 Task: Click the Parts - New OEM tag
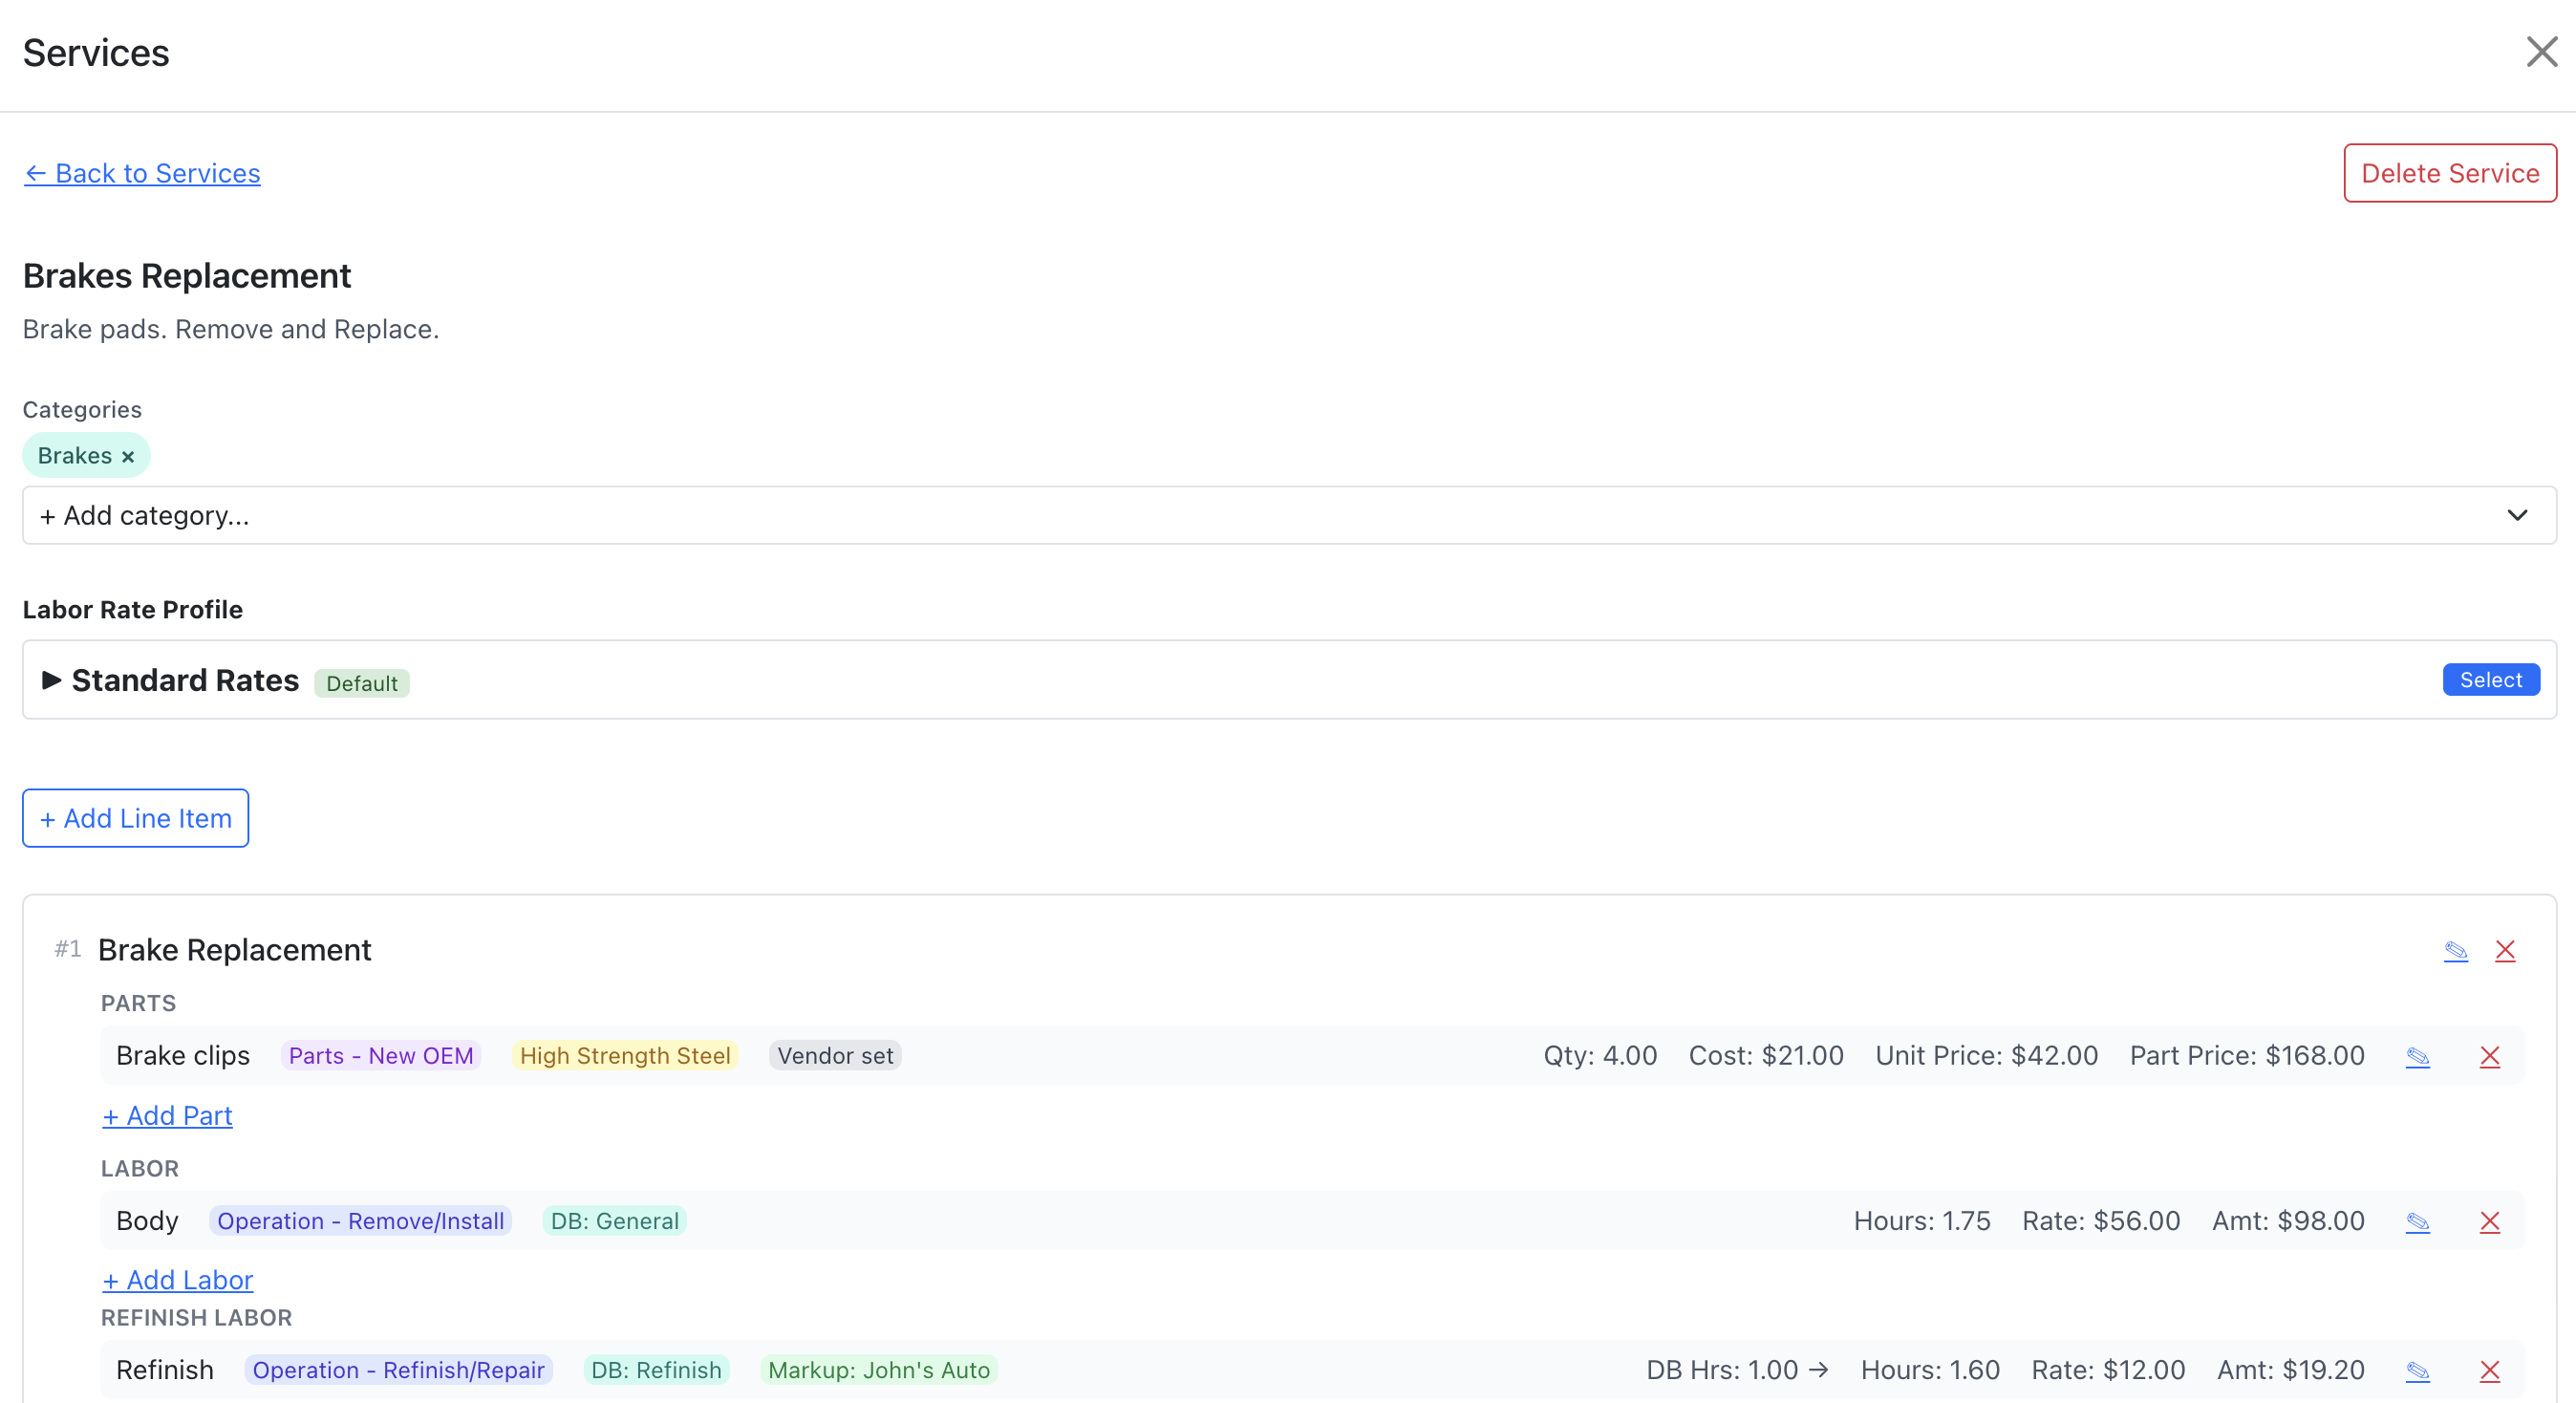coord(381,1056)
